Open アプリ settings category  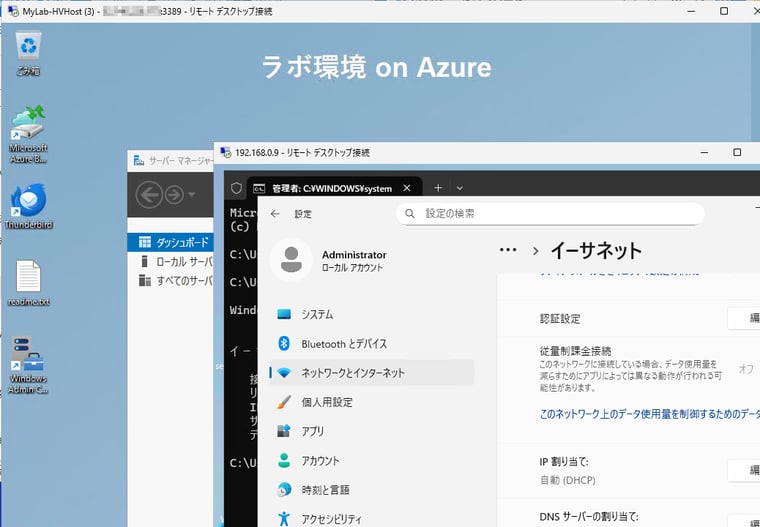371,431
